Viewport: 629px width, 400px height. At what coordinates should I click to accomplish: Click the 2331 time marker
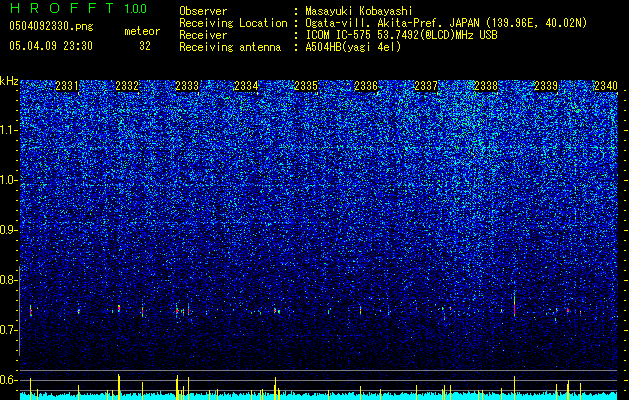pyautogui.click(x=67, y=85)
